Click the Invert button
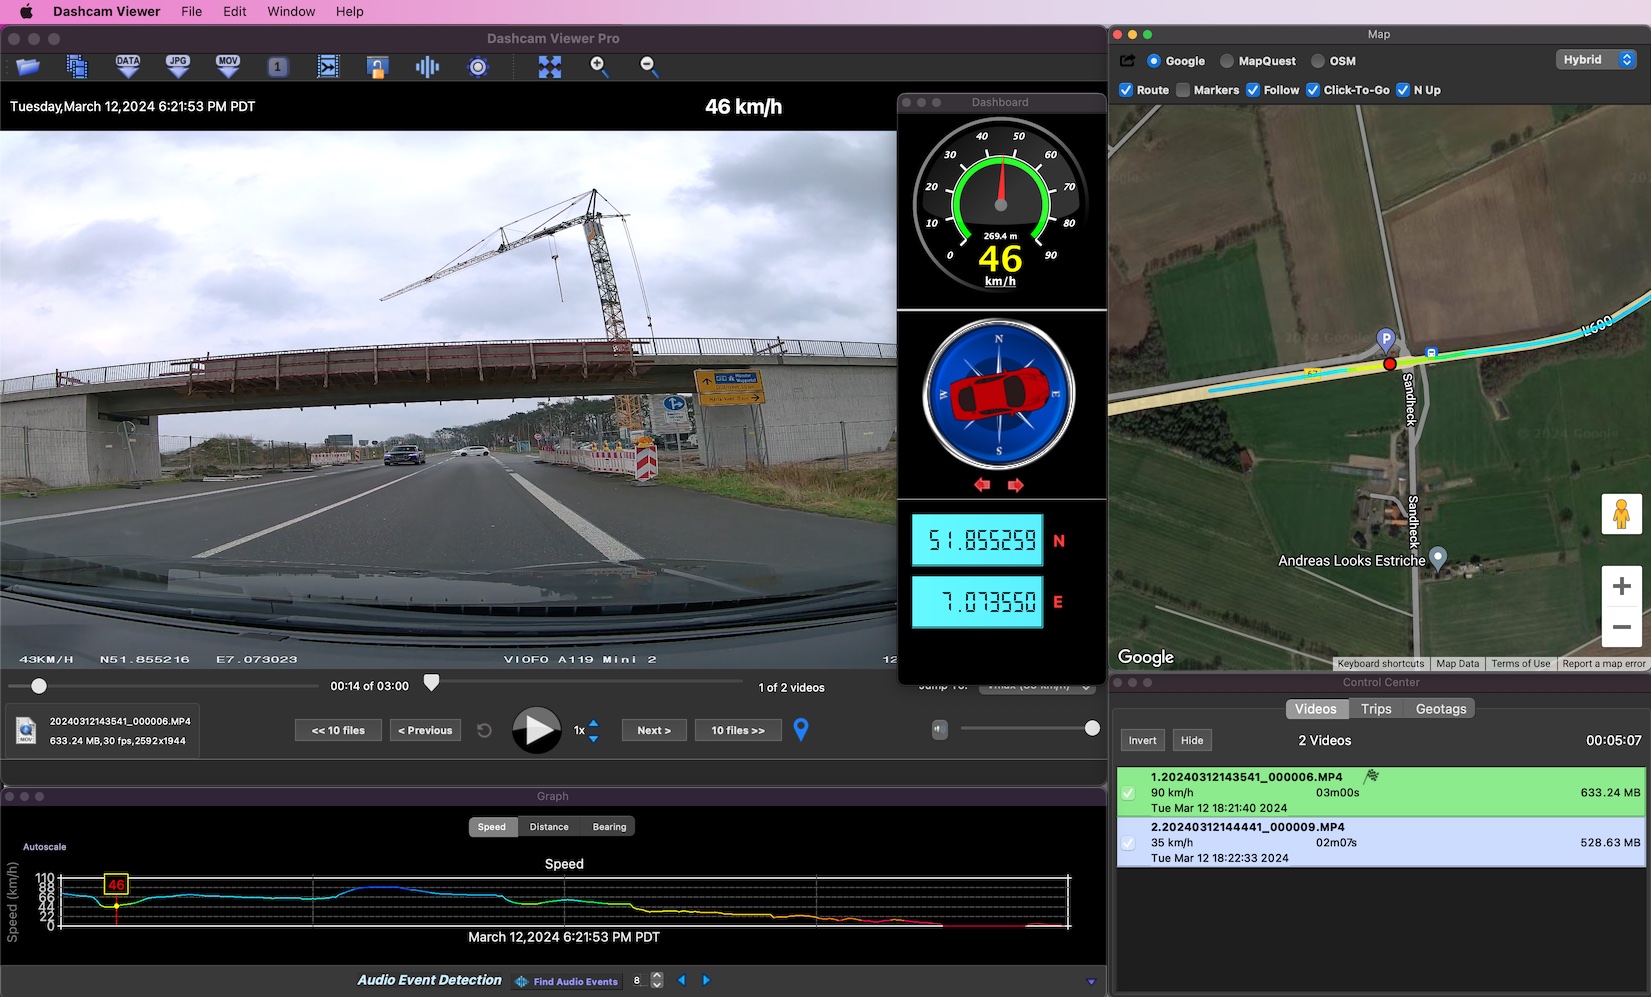The width and height of the screenshot is (1651, 997). pyautogui.click(x=1142, y=741)
